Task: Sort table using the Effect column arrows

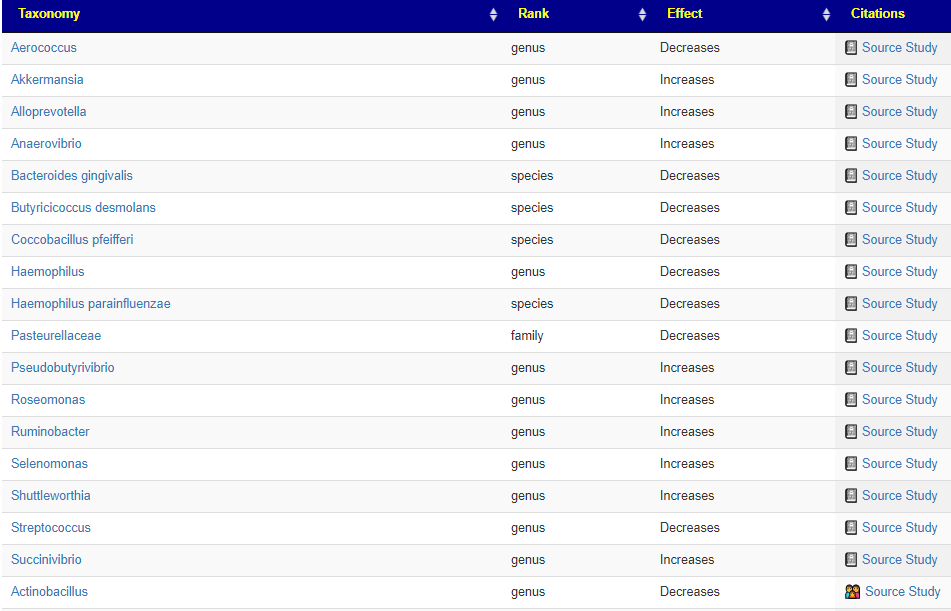Action: pos(826,15)
